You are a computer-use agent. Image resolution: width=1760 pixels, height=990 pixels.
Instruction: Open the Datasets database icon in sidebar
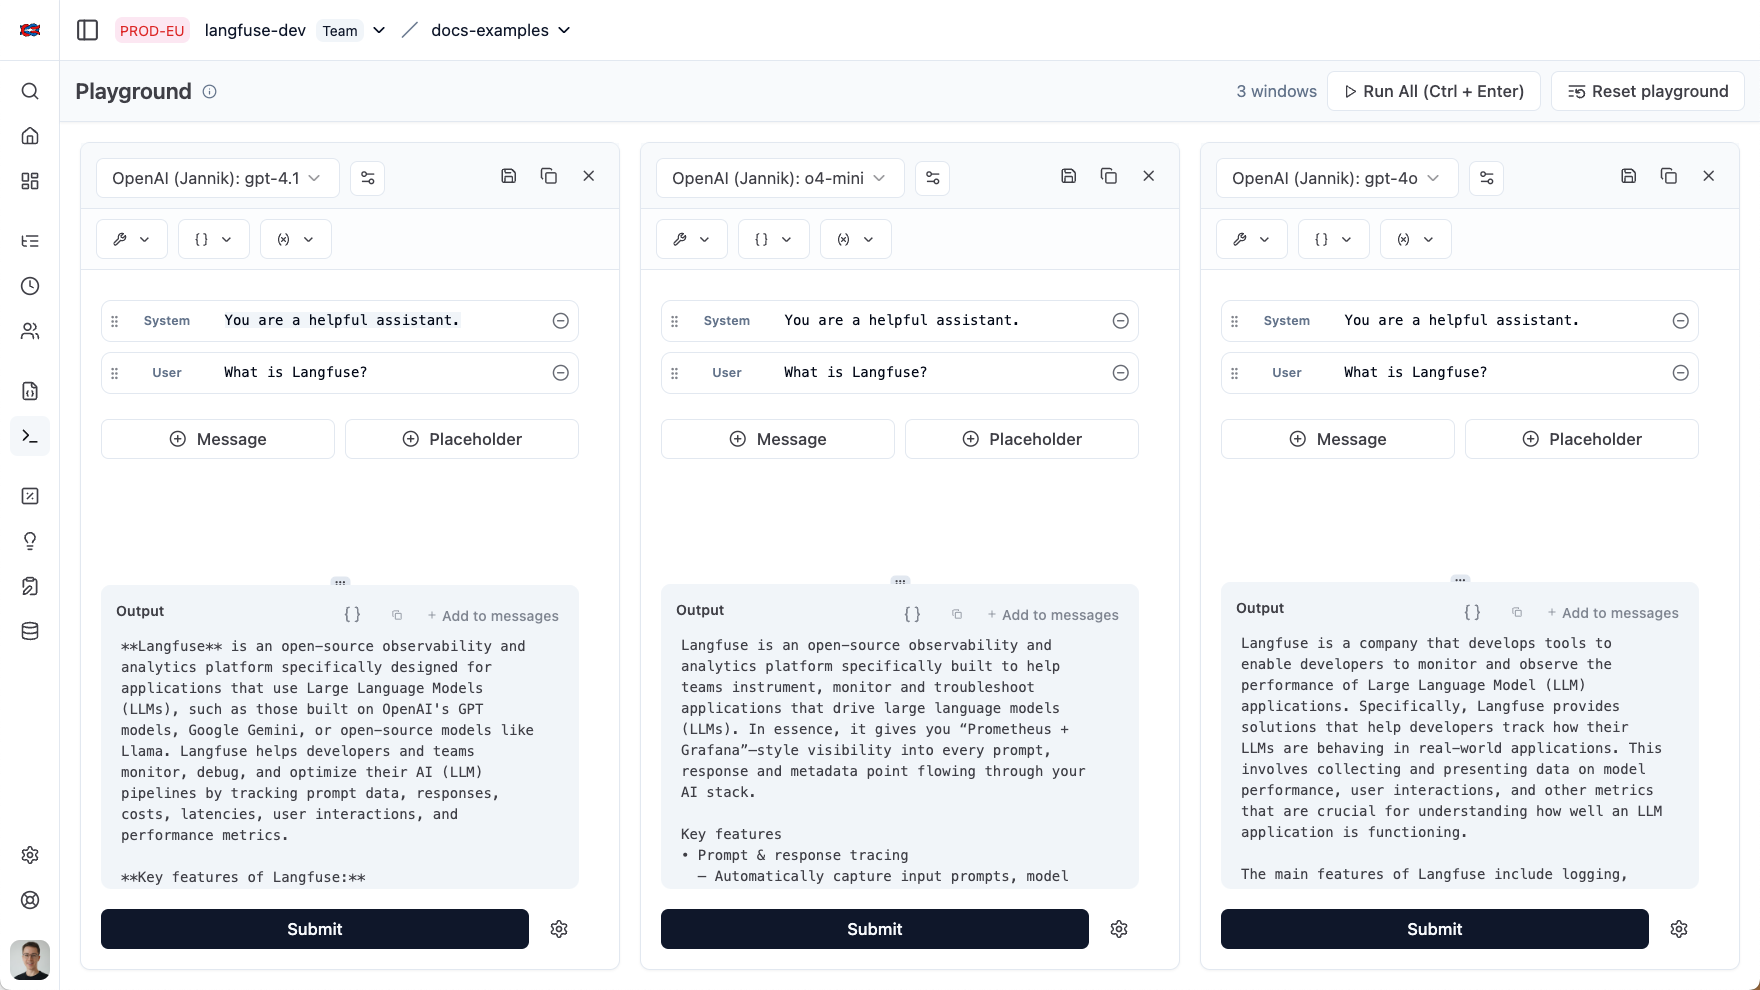[30, 631]
